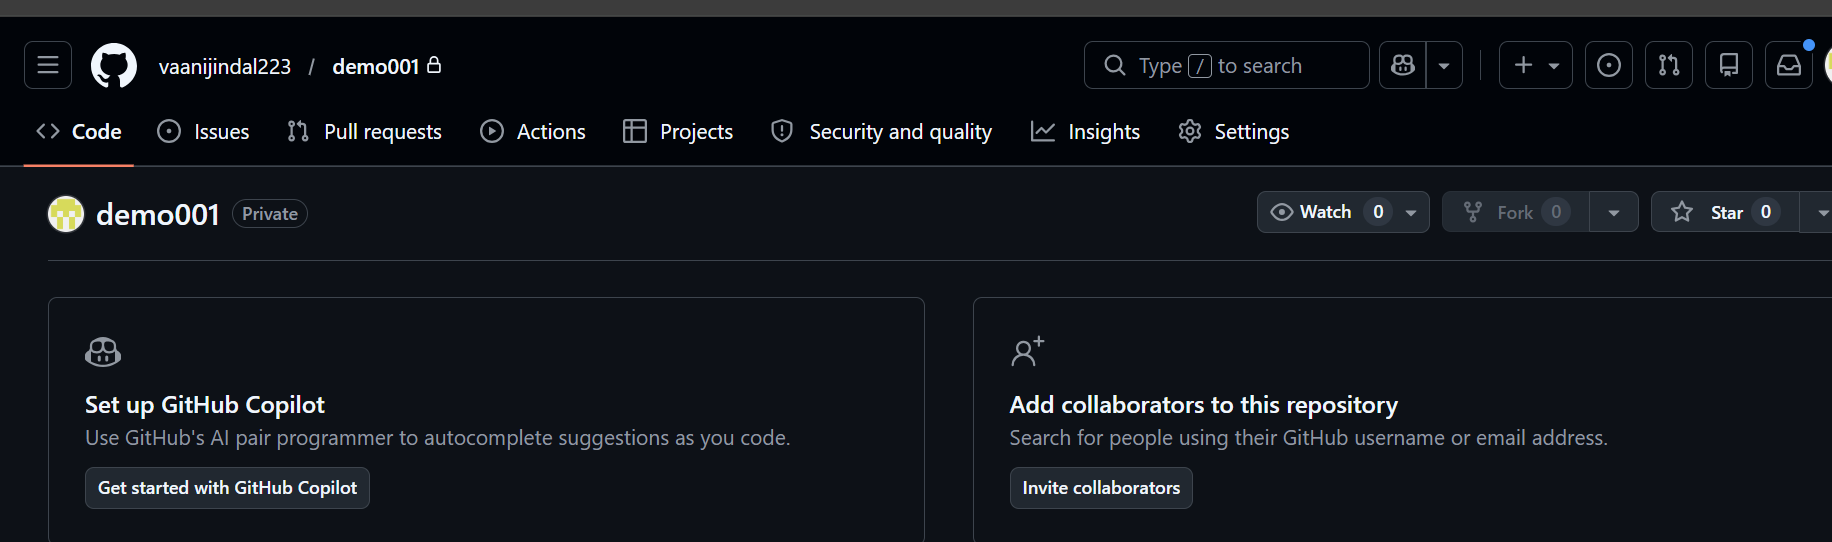Image resolution: width=1832 pixels, height=542 pixels.
Task: Open the hamburger navigation menu
Action: click(x=48, y=66)
